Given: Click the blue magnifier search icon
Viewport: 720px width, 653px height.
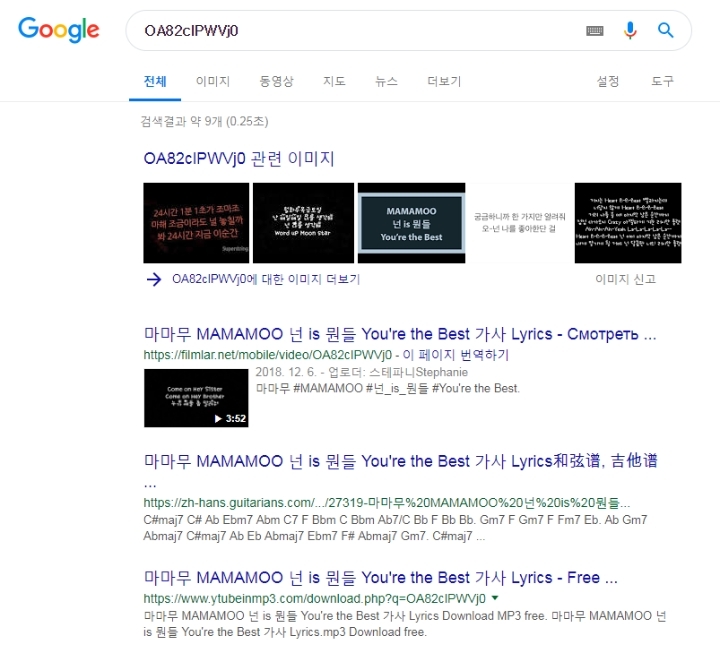Looking at the screenshot, I should [x=665, y=30].
